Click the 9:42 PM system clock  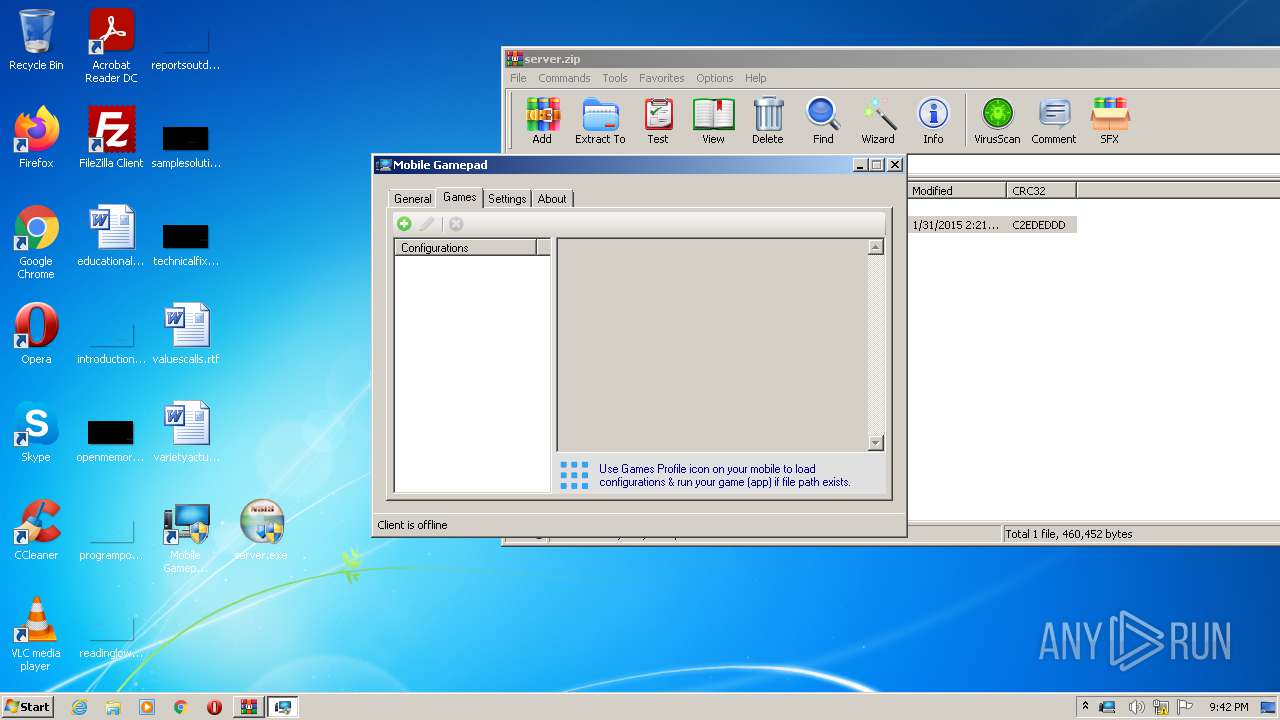[x=1228, y=707]
